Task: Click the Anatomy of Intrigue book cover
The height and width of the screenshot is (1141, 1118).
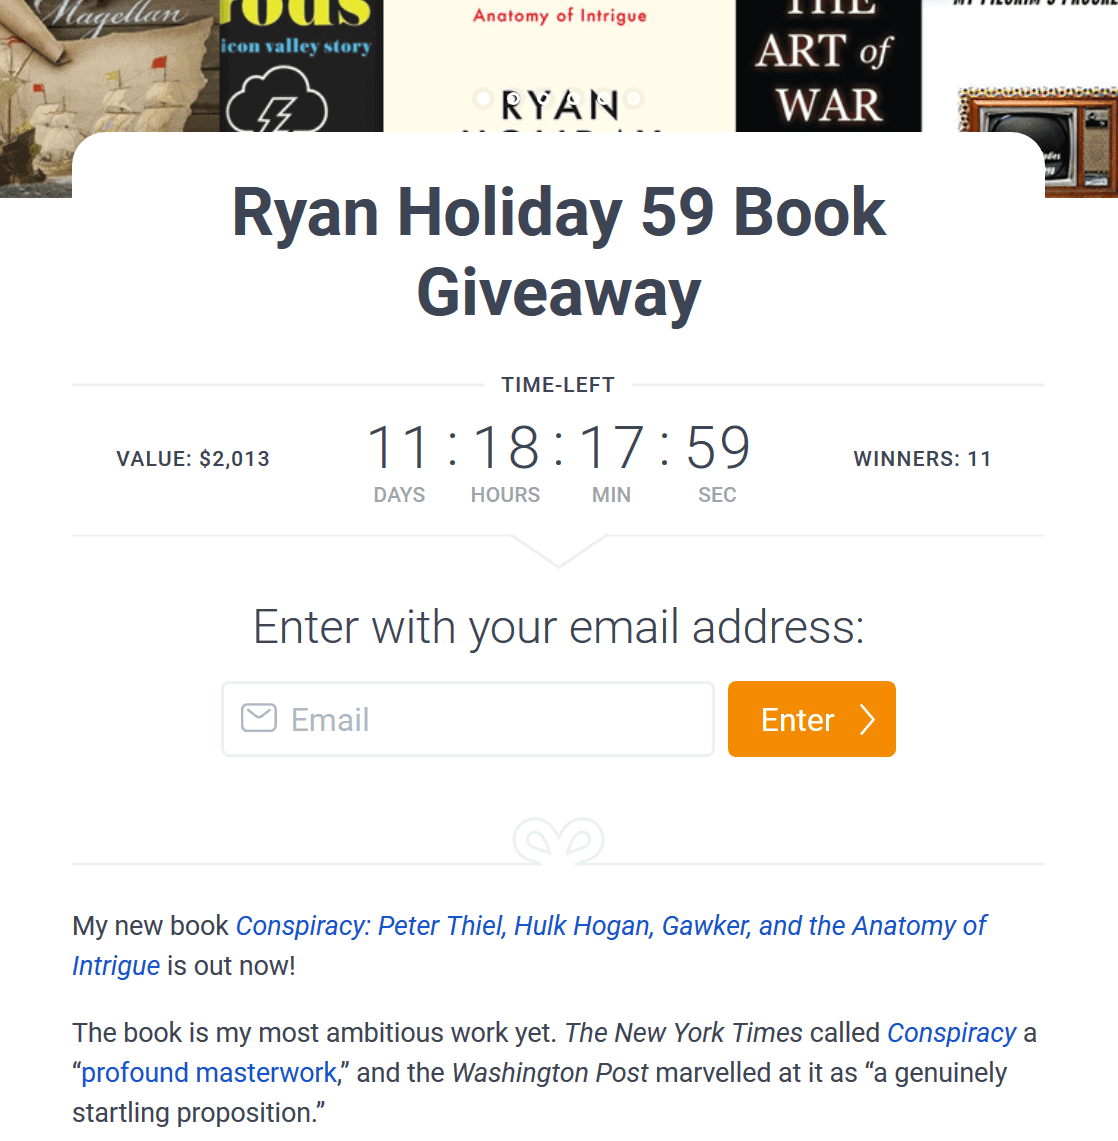Action: click(x=559, y=65)
